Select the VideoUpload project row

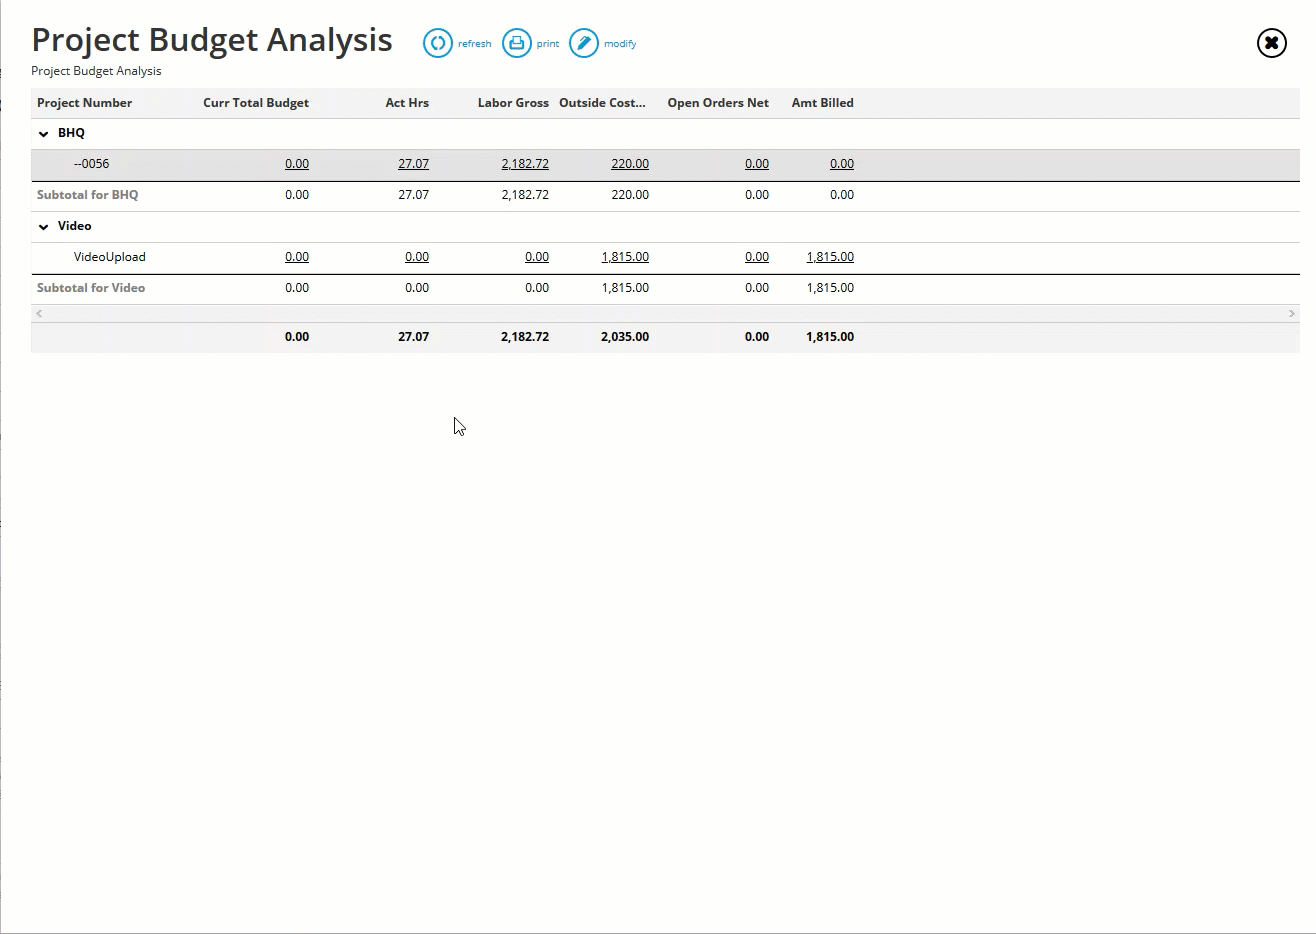click(x=665, y=258)
